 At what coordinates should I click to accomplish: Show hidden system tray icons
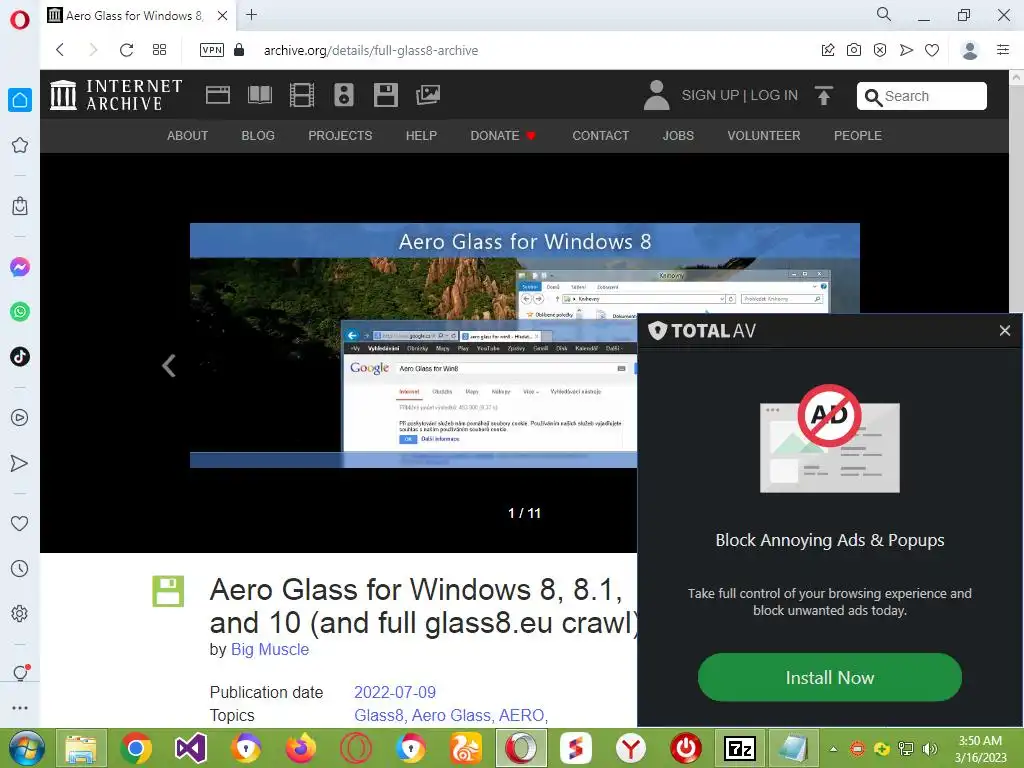(833, 749)
